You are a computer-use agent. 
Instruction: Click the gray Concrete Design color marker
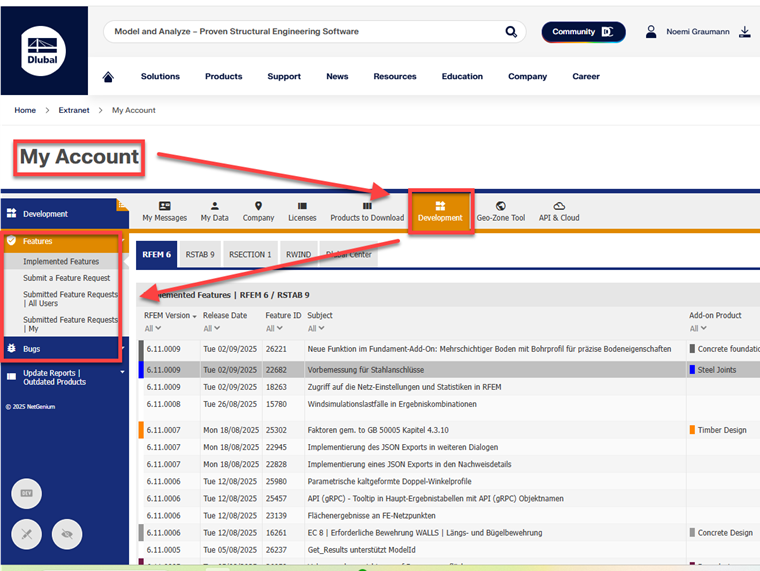(x=692, y=533)
